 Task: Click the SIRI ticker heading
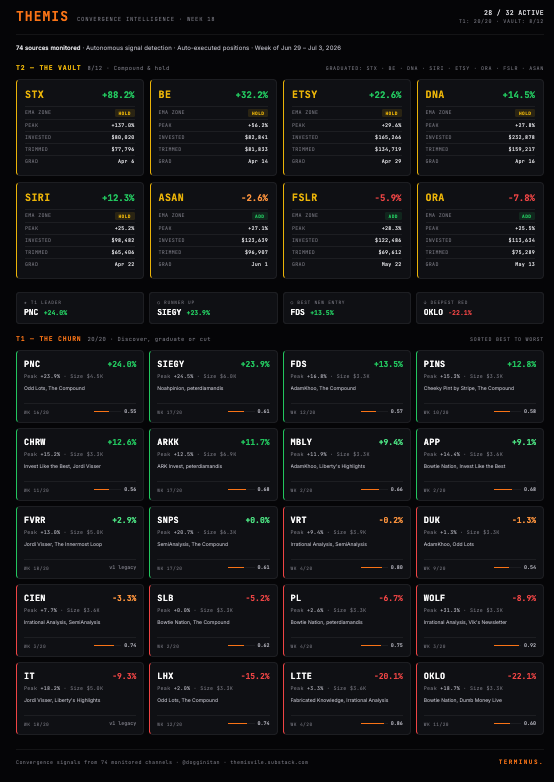tap(37, 197)
